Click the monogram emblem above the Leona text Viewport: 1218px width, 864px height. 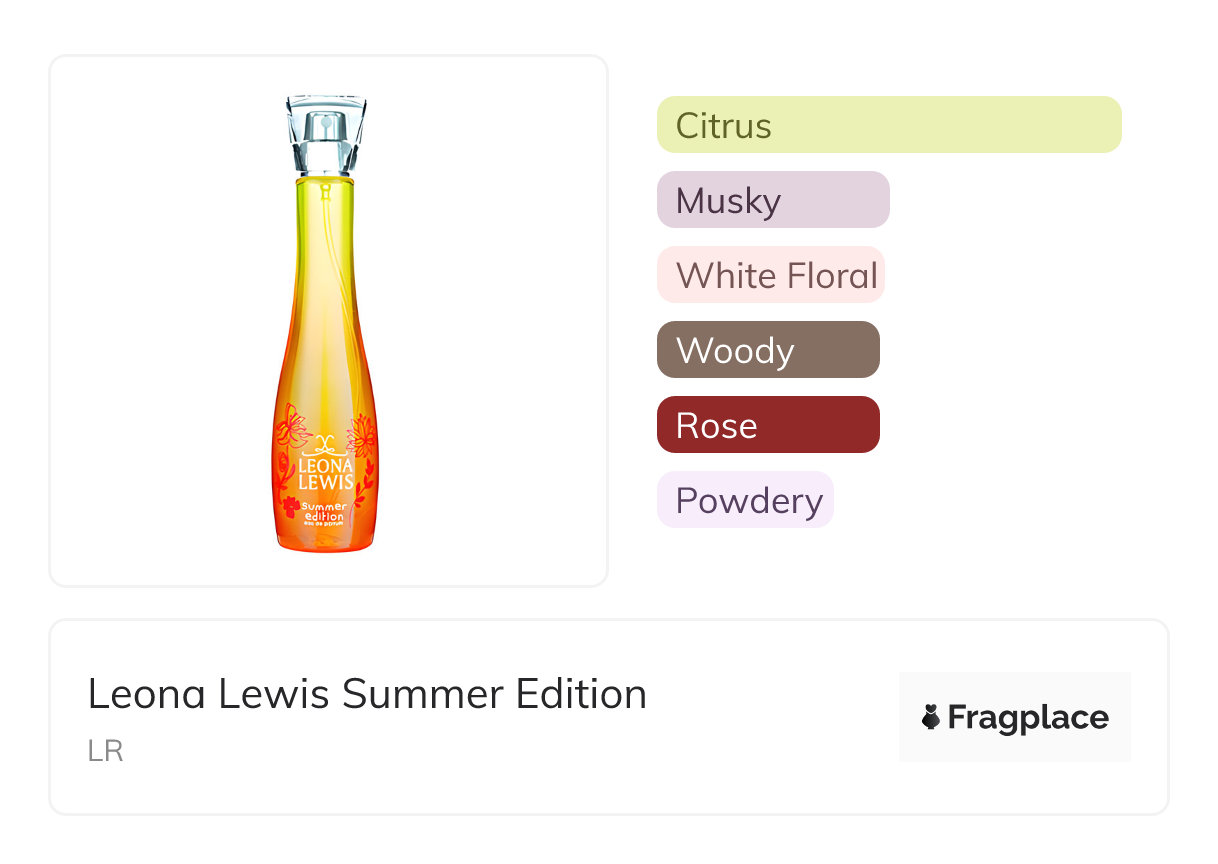point(324,443)
